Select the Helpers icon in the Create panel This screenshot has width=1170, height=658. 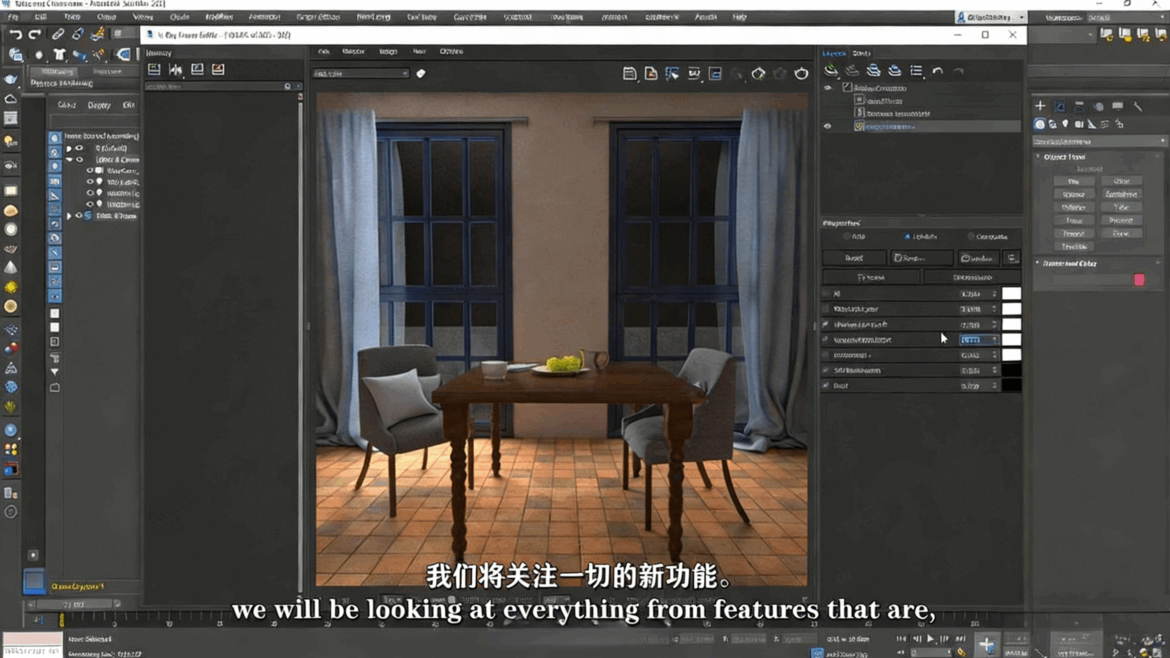(x=1091, y=125)
